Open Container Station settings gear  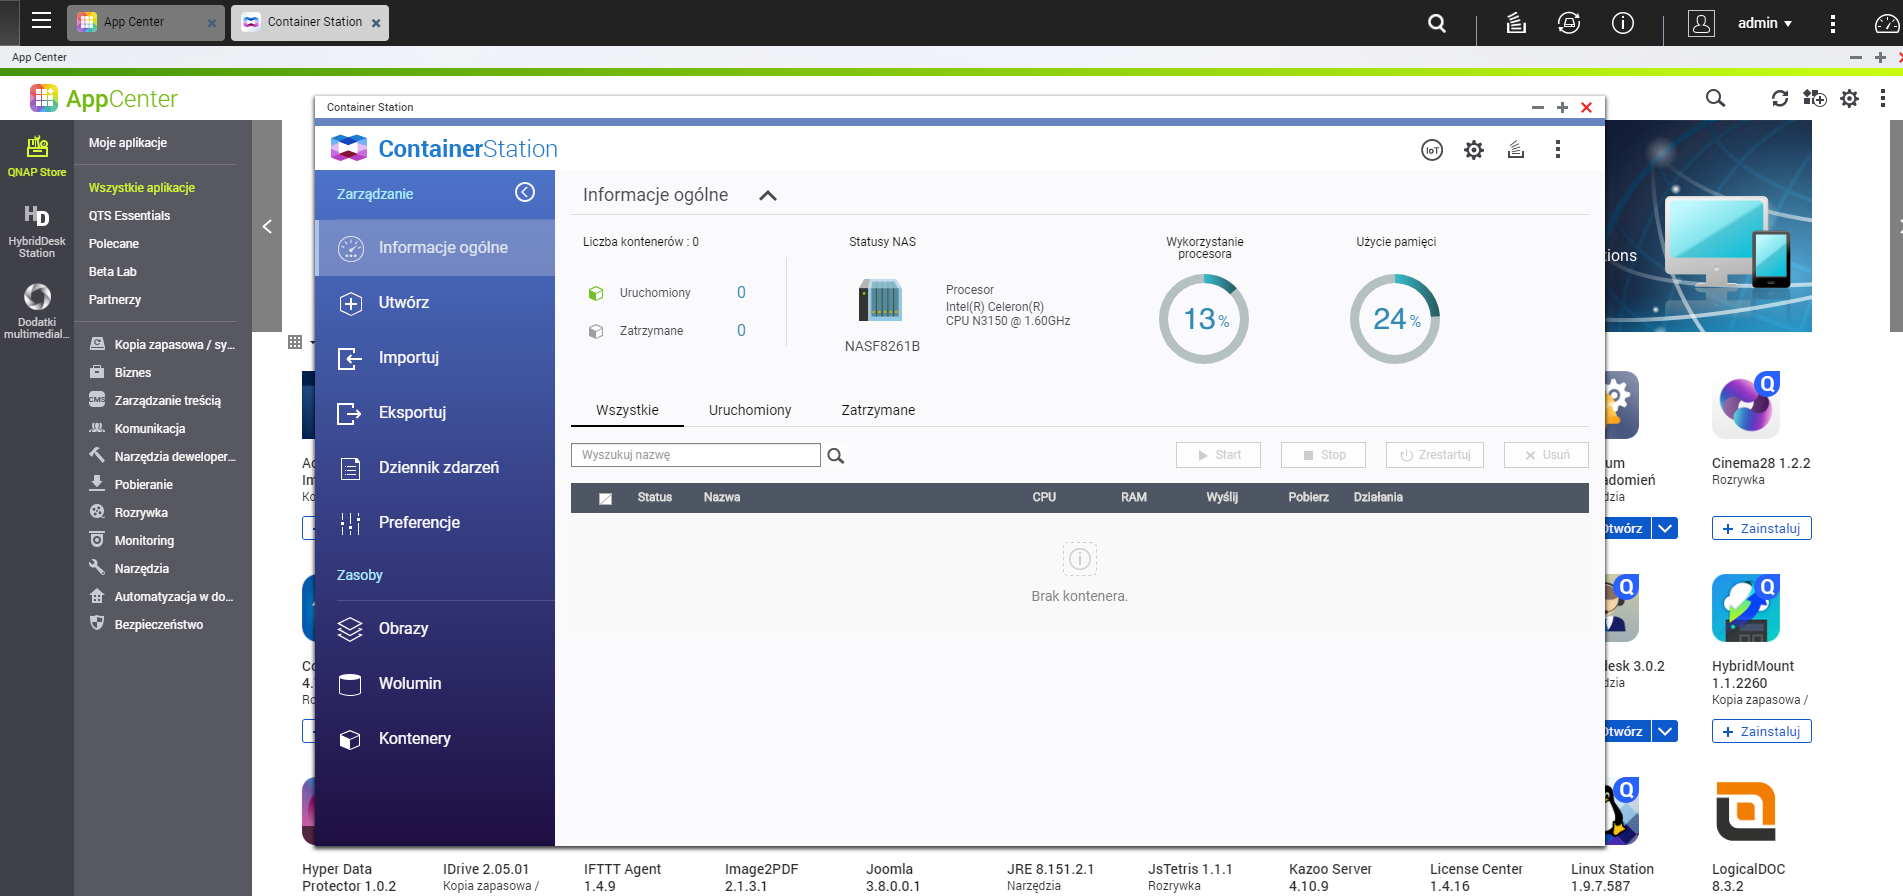pos(1474,150)
